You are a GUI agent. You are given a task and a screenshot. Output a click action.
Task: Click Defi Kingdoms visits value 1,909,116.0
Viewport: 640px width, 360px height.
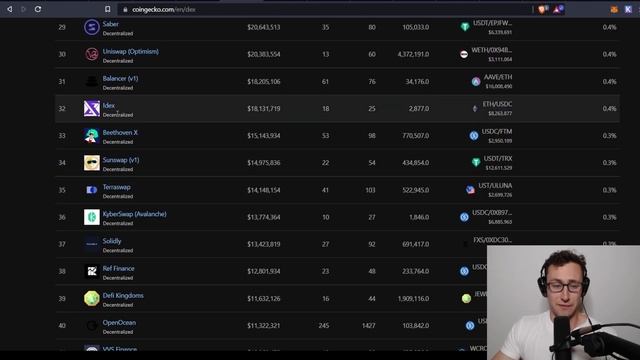(413, 298)
